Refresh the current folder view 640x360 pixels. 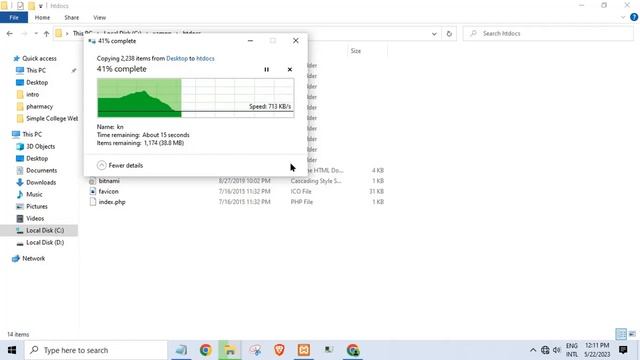click(x=449, y=34)
